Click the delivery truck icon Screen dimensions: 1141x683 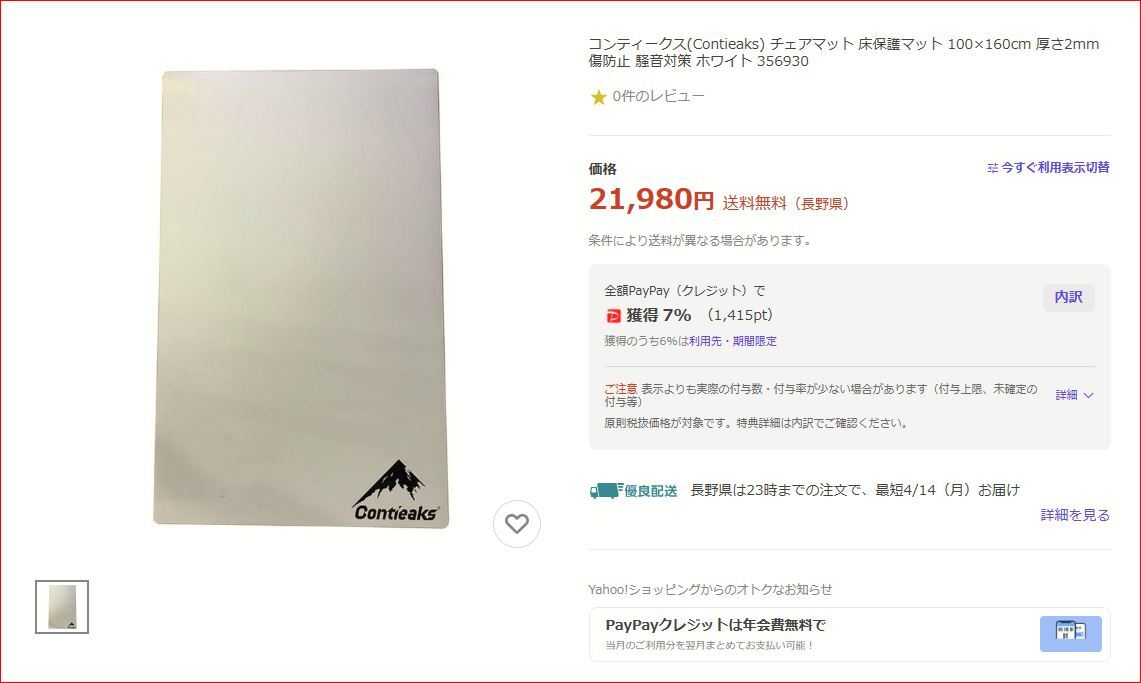[605, 491]
